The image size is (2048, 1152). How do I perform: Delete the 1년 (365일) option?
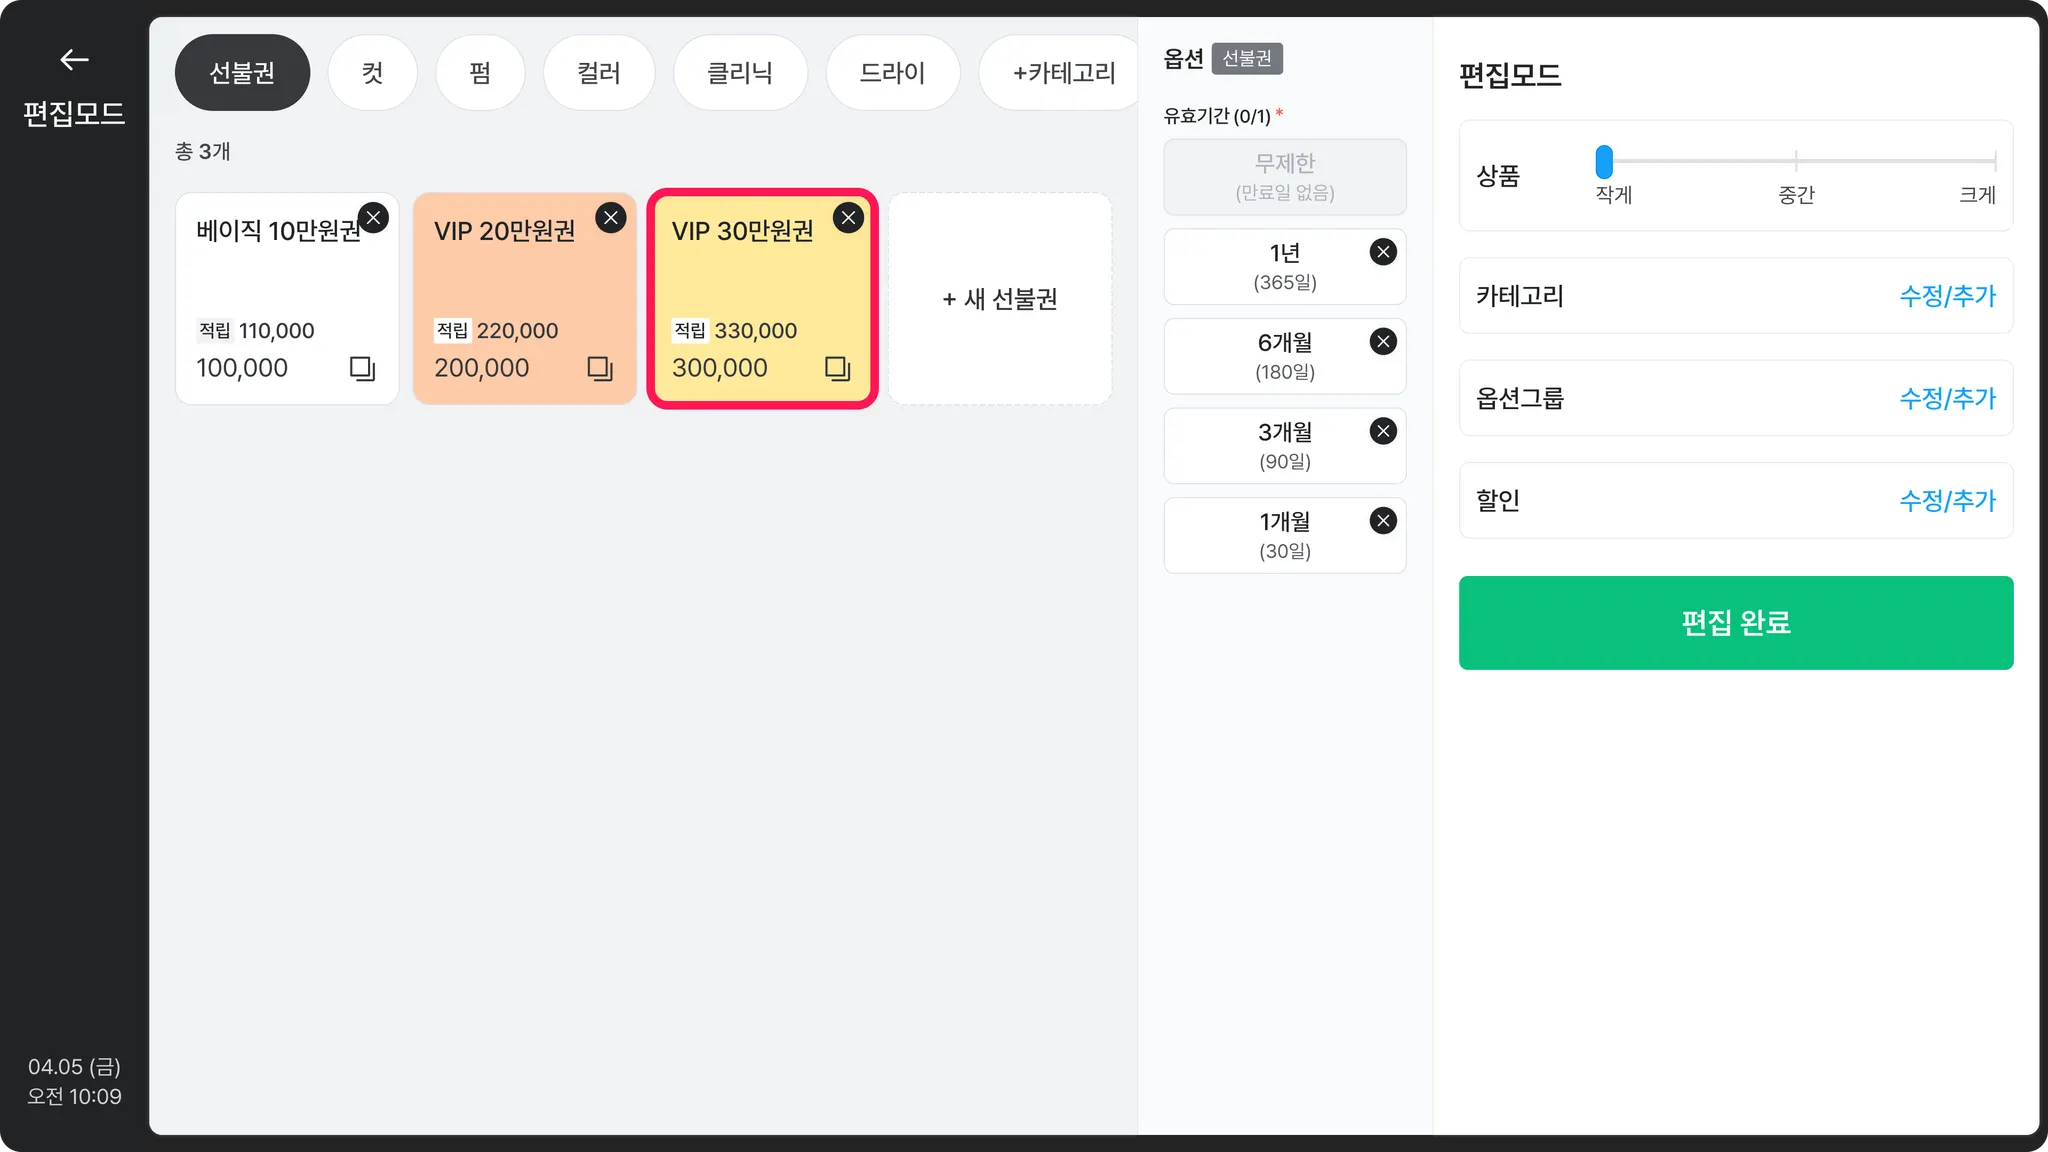(1383, 252)
